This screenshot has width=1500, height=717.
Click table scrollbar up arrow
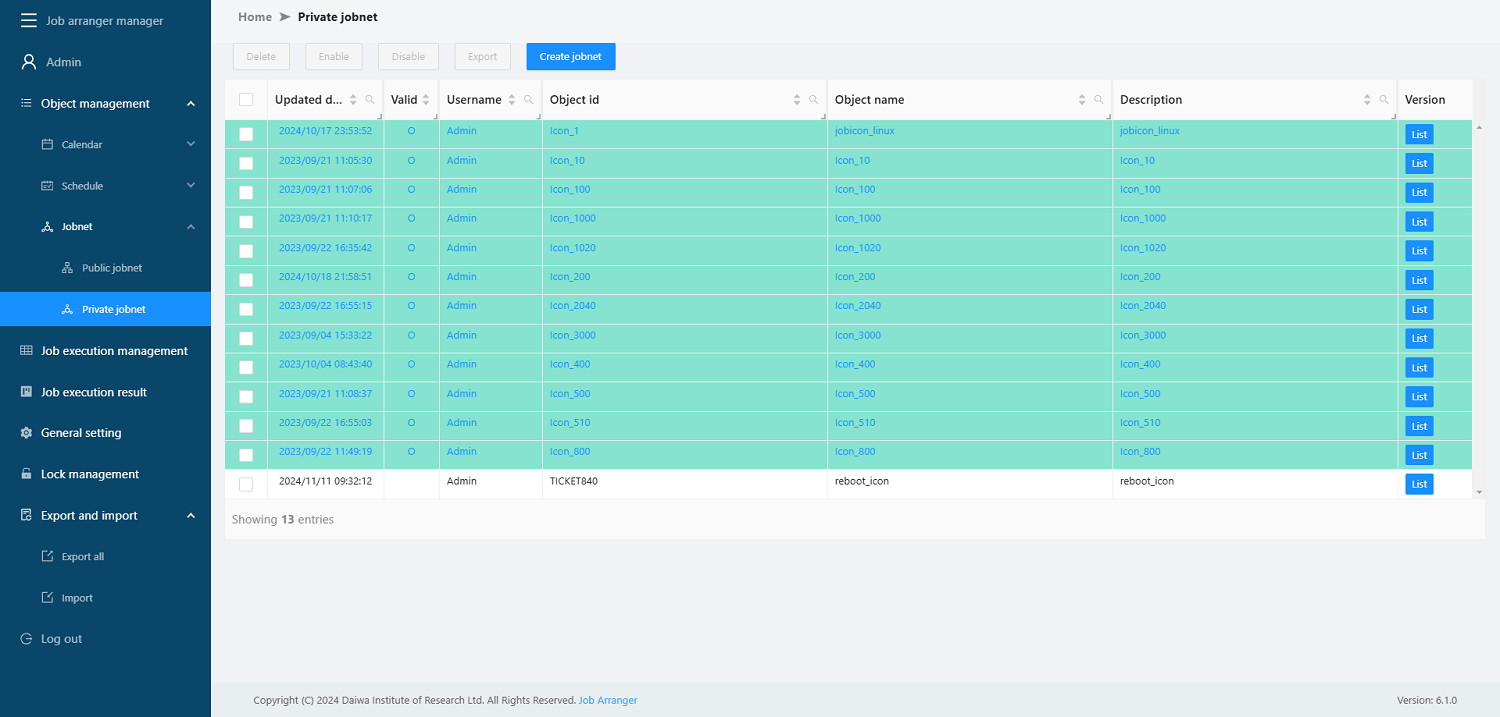1479,126
